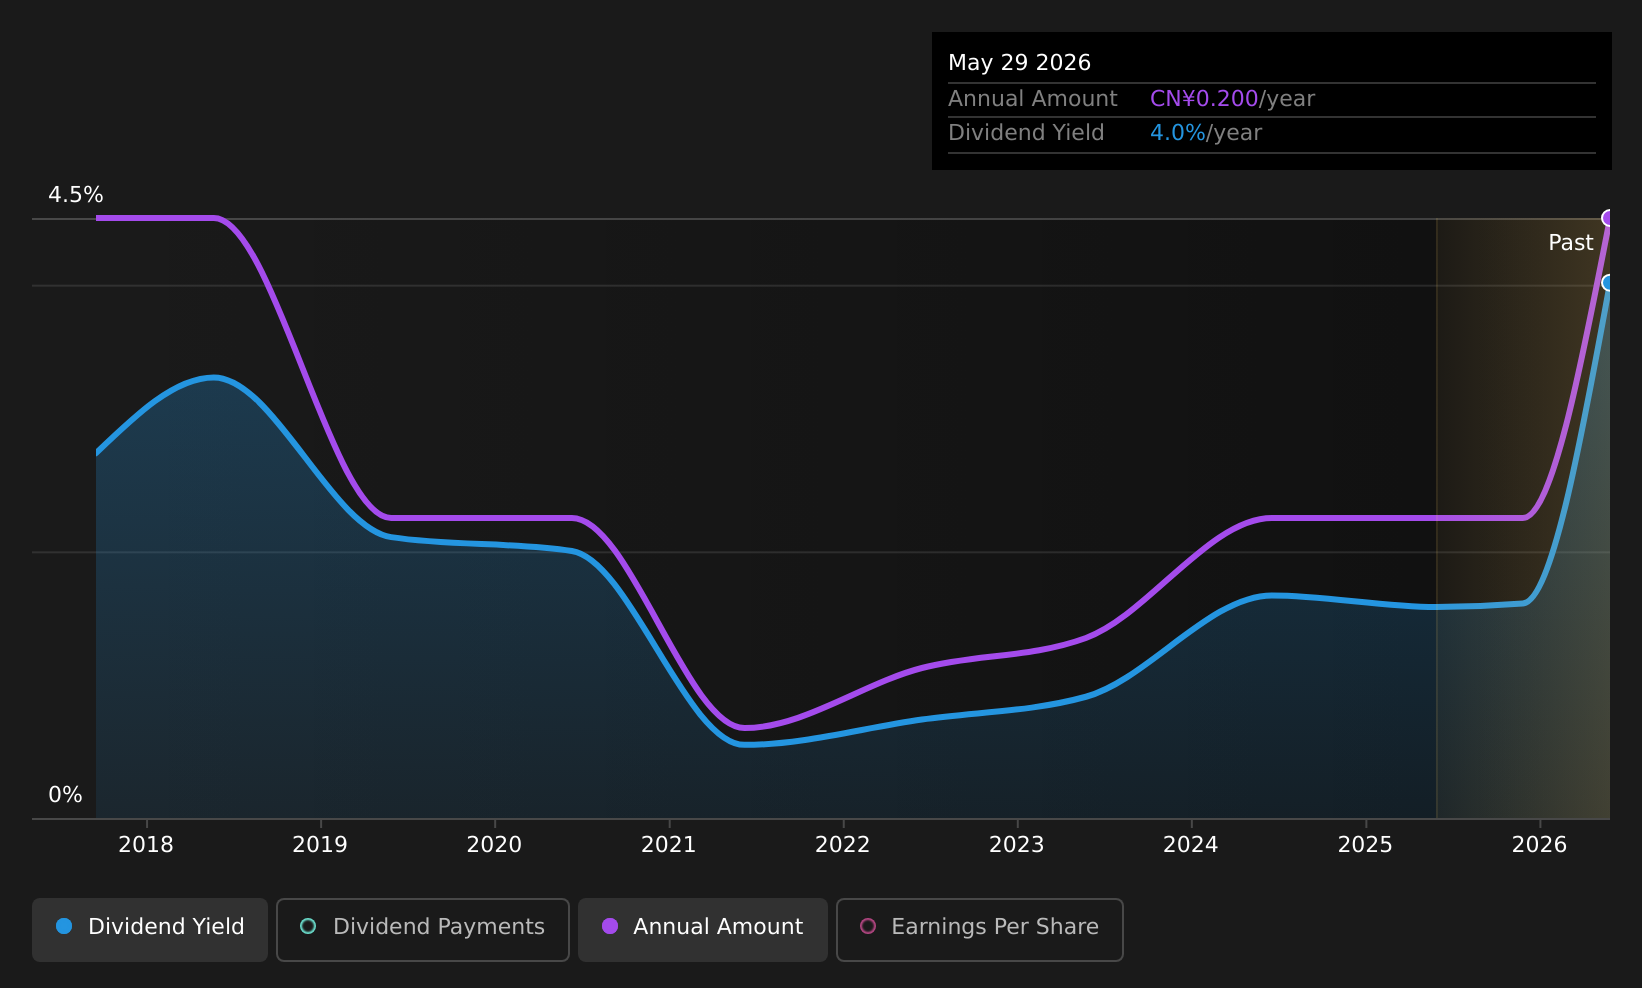Click the 'Annual Amount' tooltip row label

1033,99
